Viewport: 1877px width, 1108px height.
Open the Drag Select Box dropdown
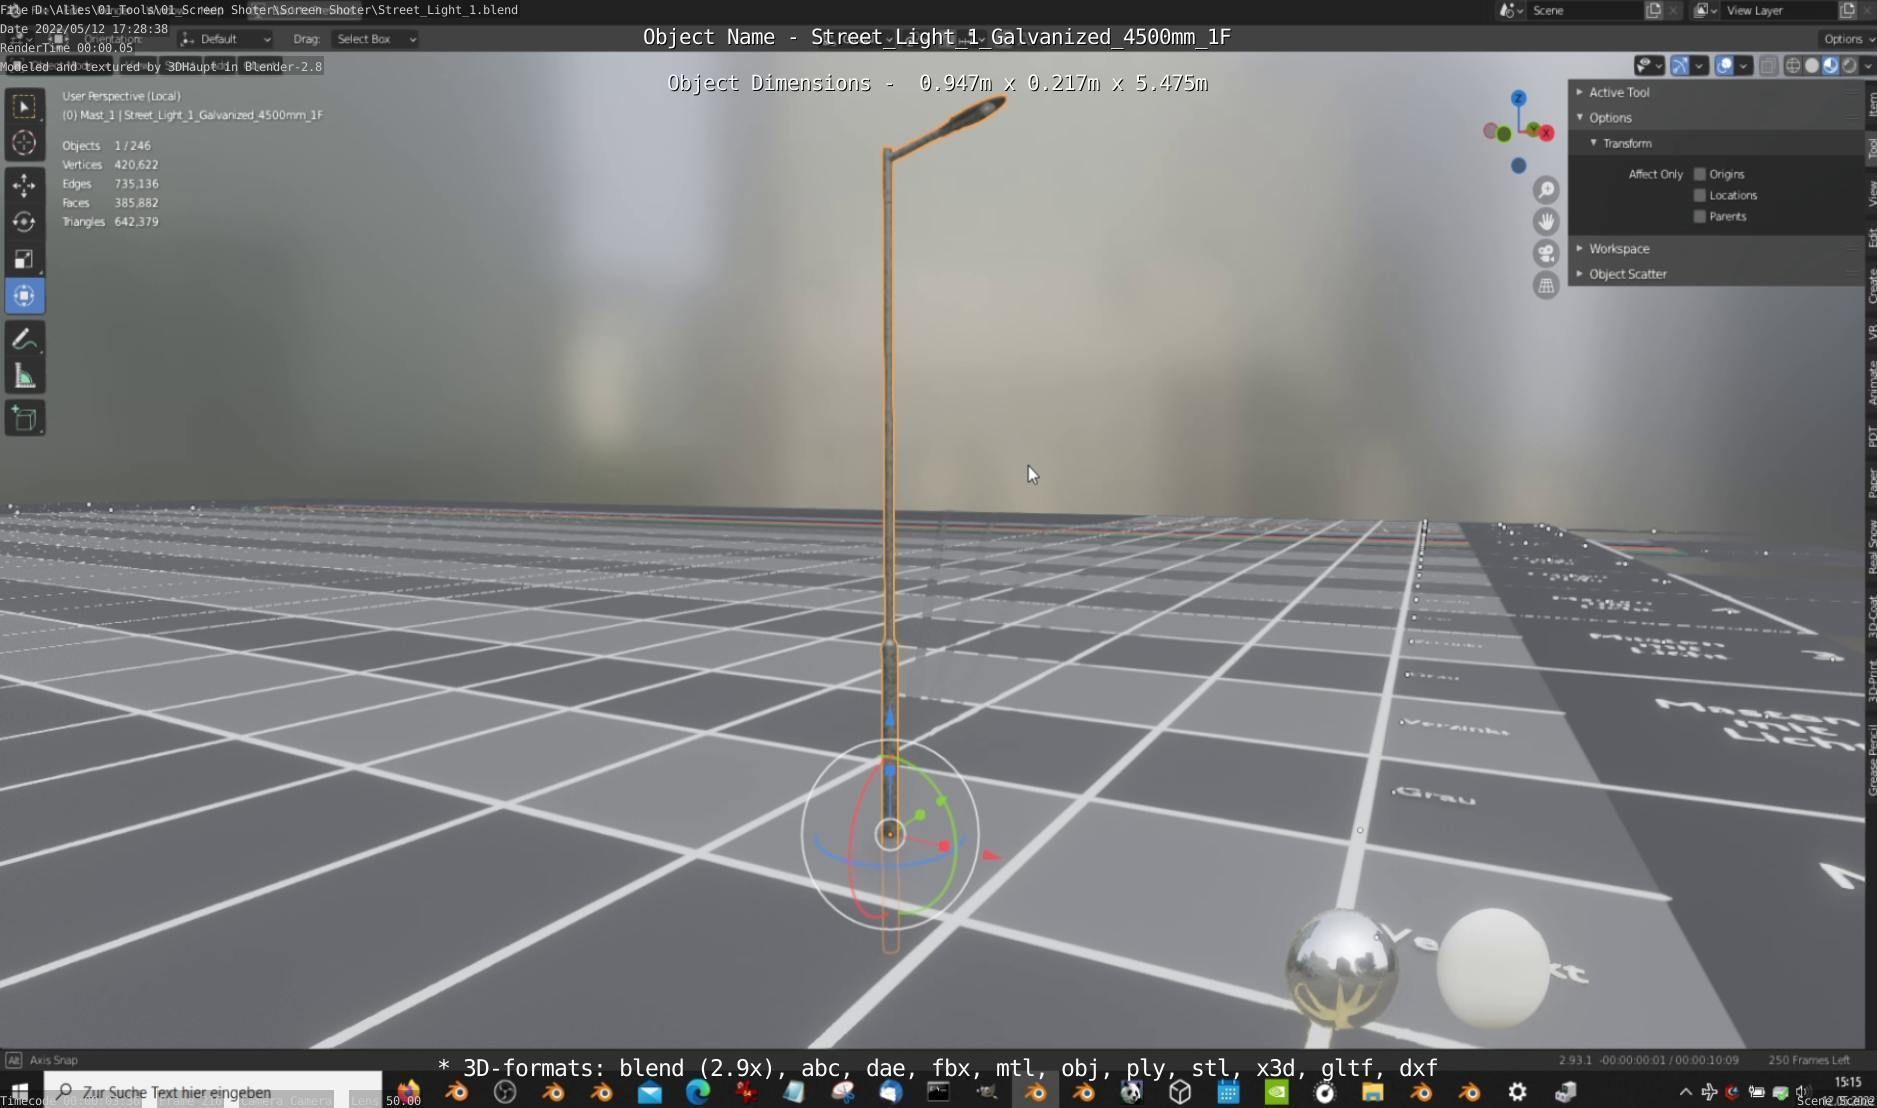[375, 39]
